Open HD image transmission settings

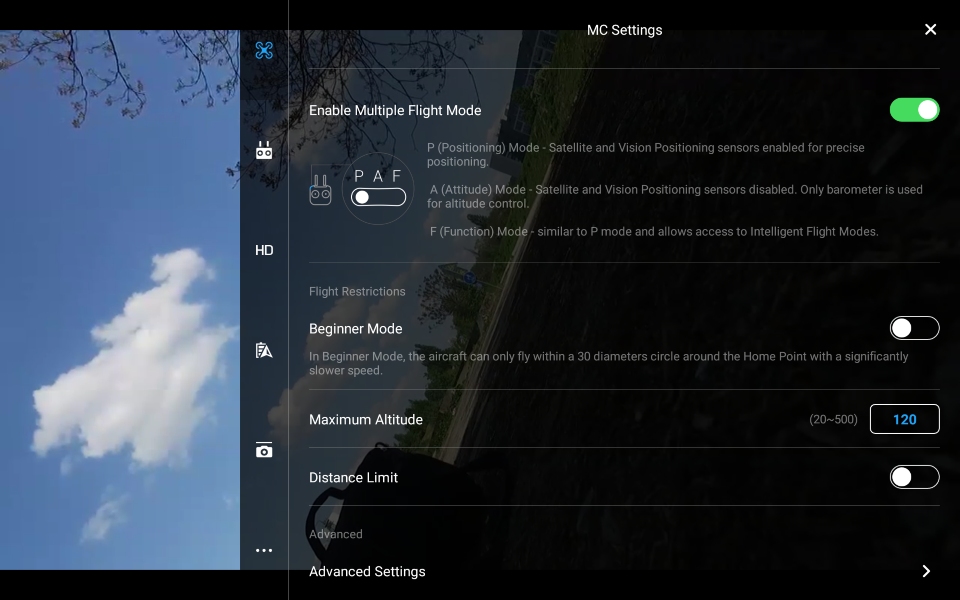264,250
